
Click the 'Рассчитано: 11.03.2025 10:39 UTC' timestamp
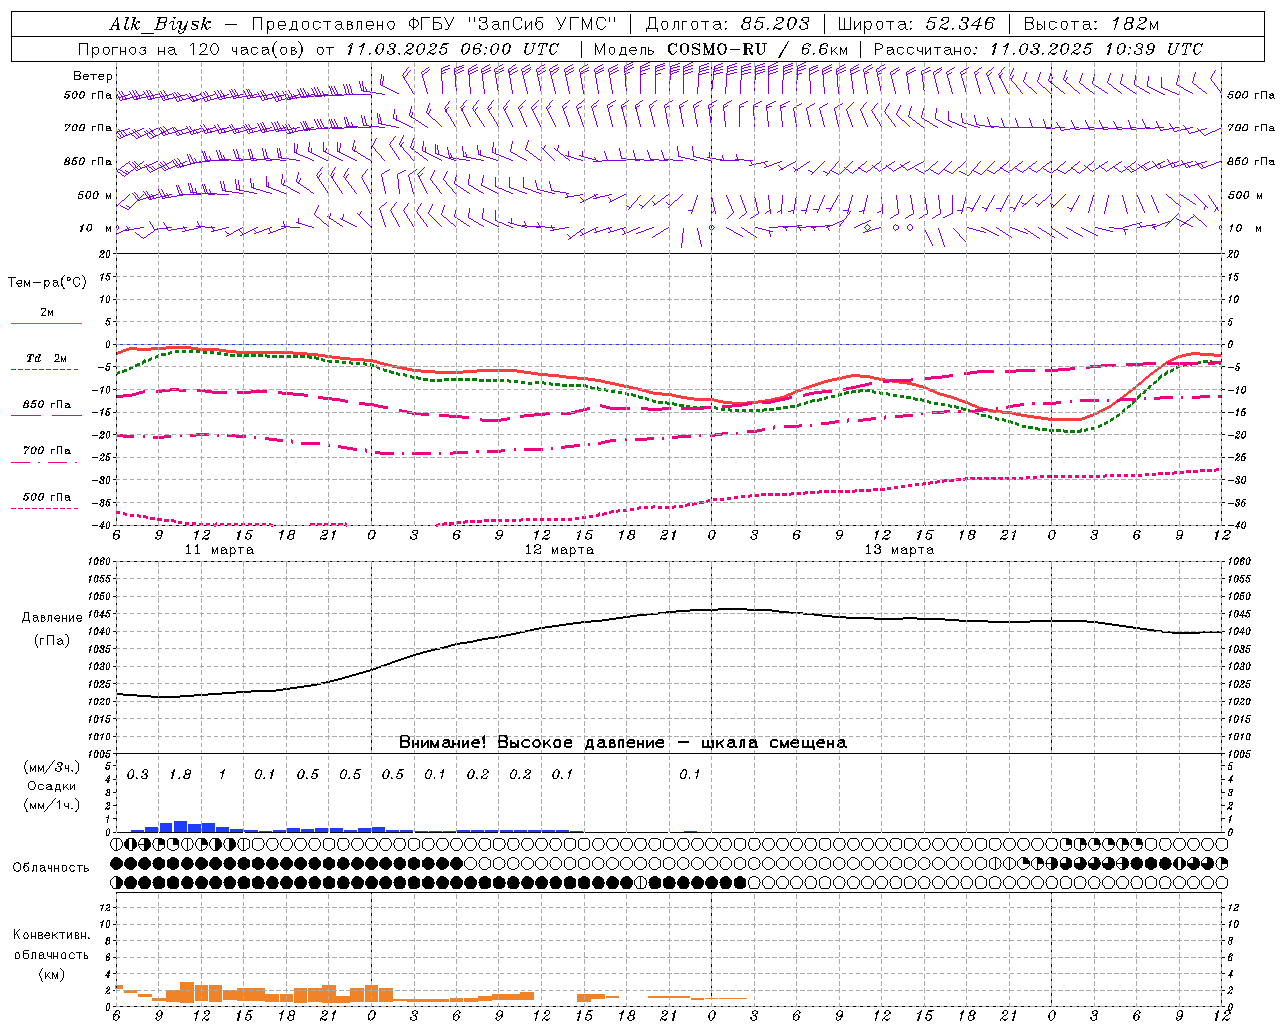click(1038, 49)
